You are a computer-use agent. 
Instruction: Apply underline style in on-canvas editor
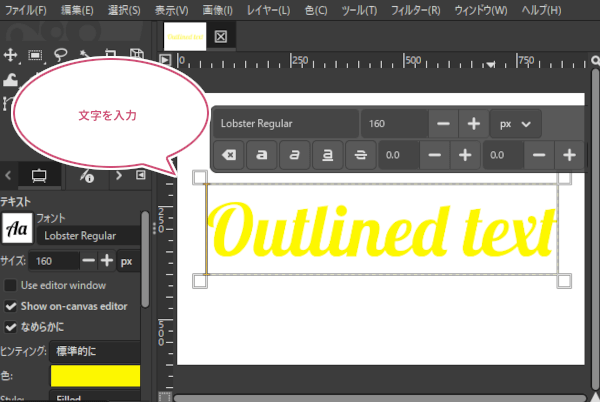[326, 155]
